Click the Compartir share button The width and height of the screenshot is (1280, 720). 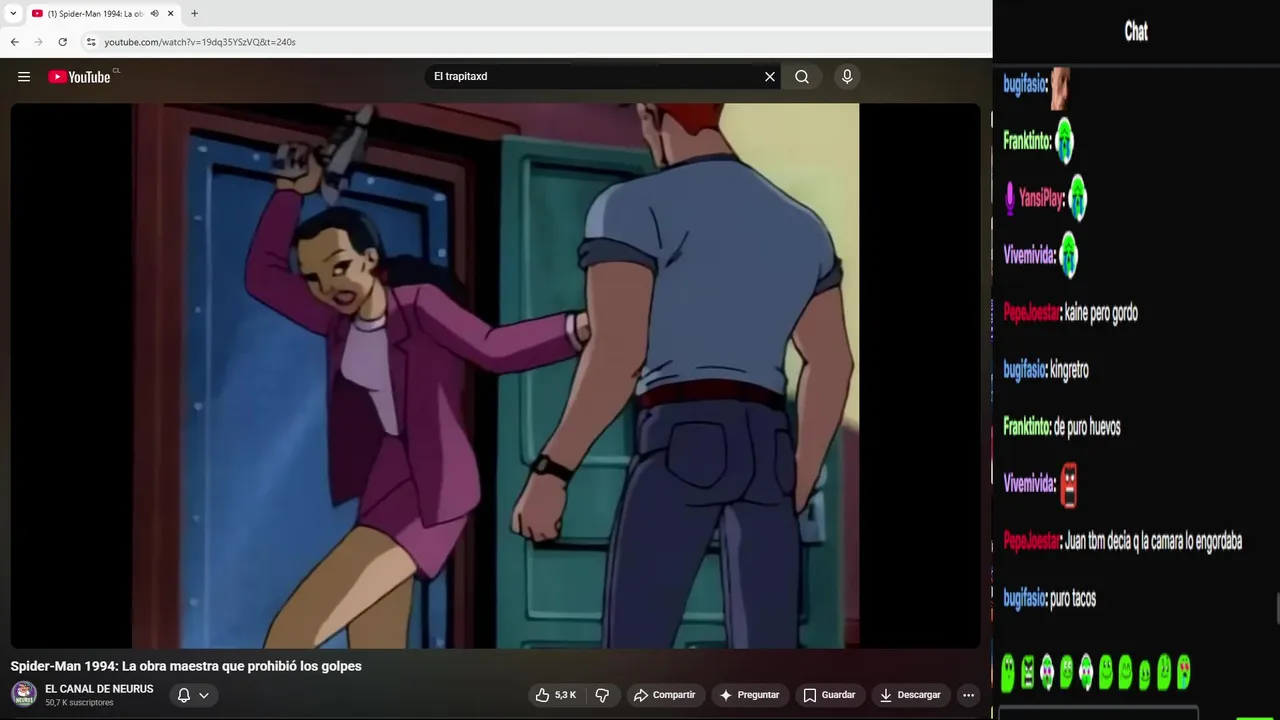click(664, 695)
